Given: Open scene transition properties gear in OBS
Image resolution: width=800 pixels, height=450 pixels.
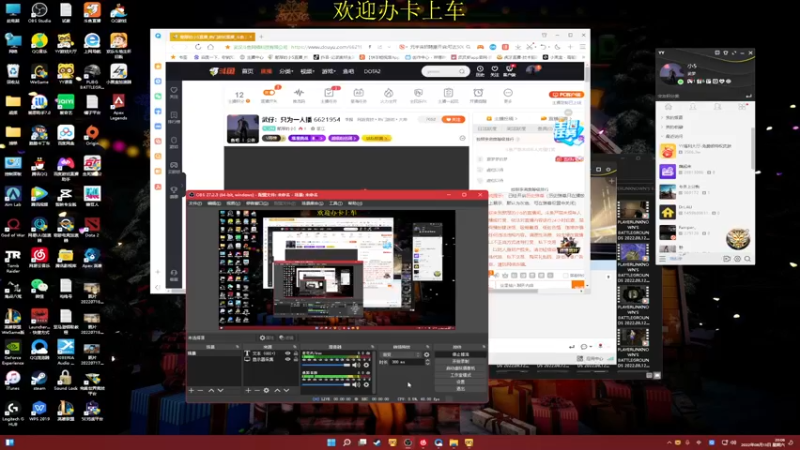Looking at the screenshot, I should pos(427,355).
